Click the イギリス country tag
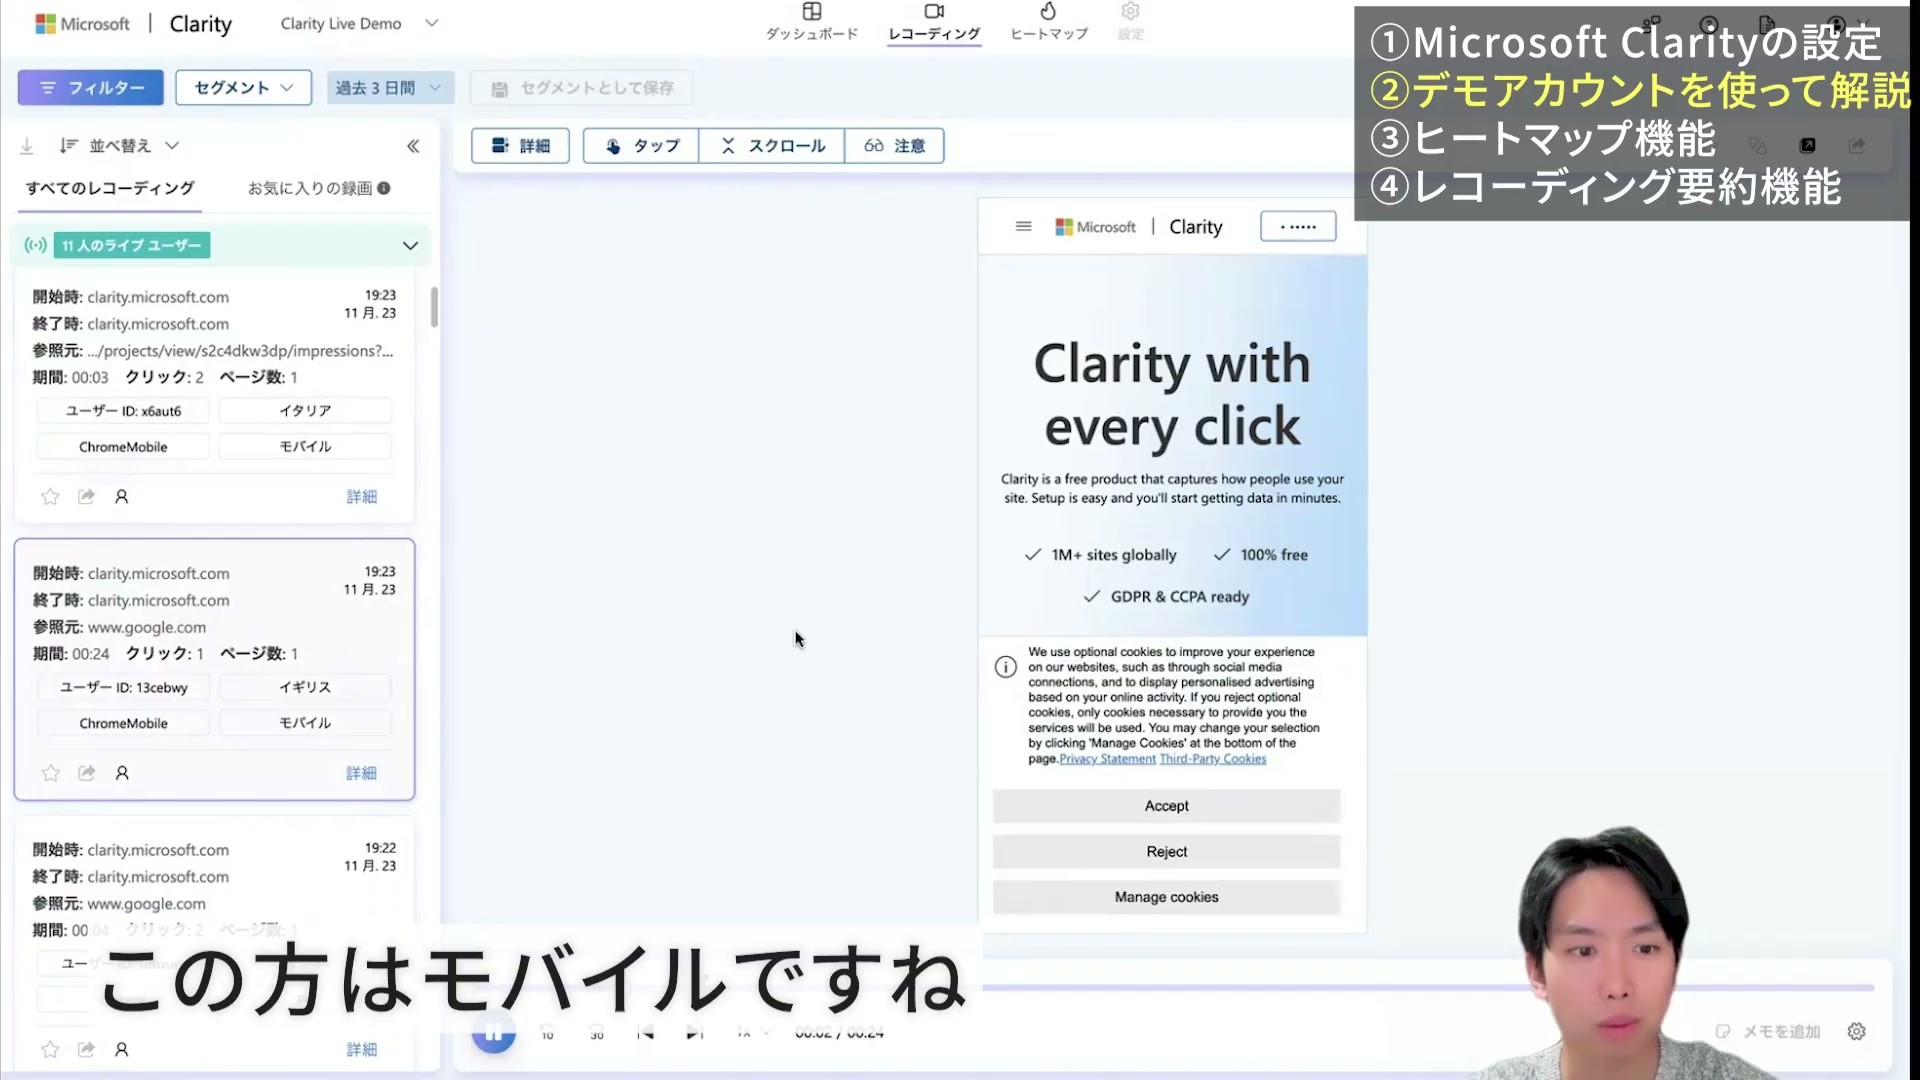The image size is (1920, 1080). [305, 687]
